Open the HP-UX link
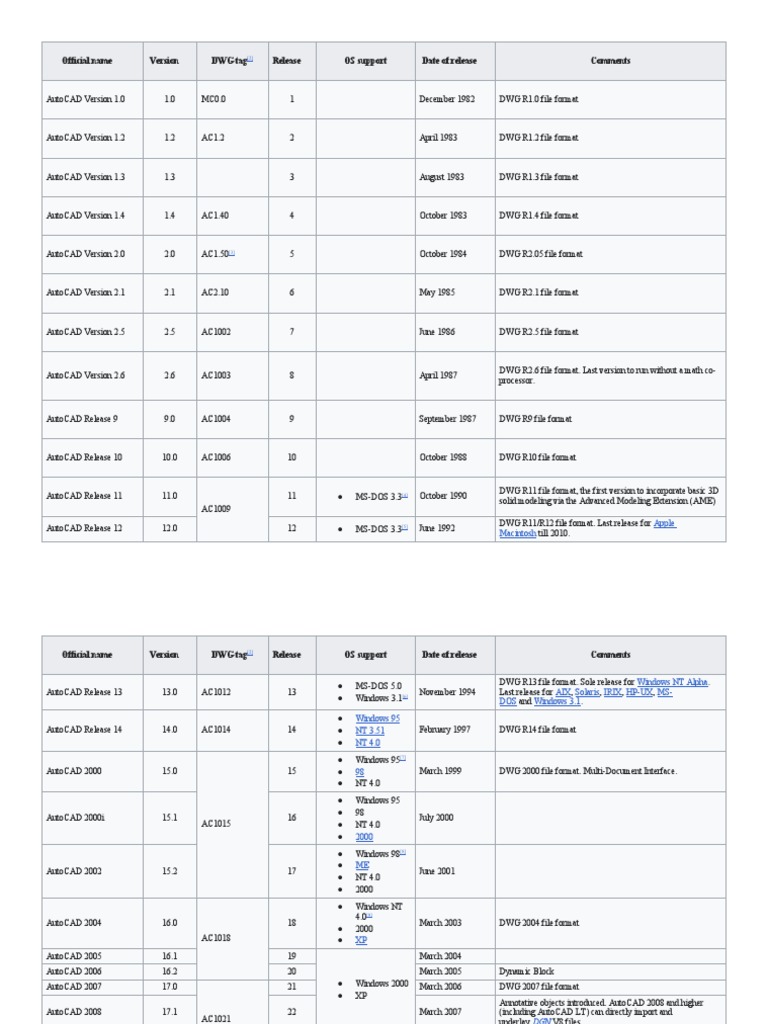Image resolution: width=768 pixels, height=1024 pixels. [637, 692]
